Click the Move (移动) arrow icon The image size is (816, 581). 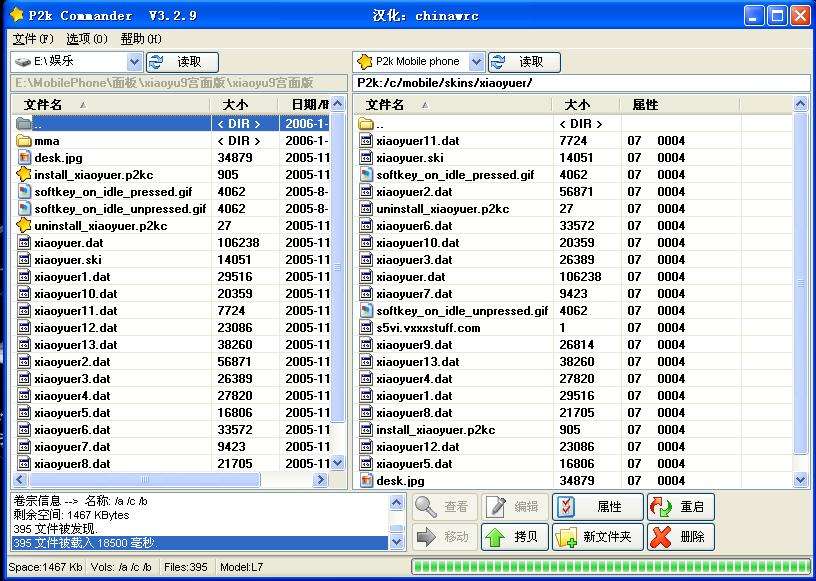pos(424,538)
